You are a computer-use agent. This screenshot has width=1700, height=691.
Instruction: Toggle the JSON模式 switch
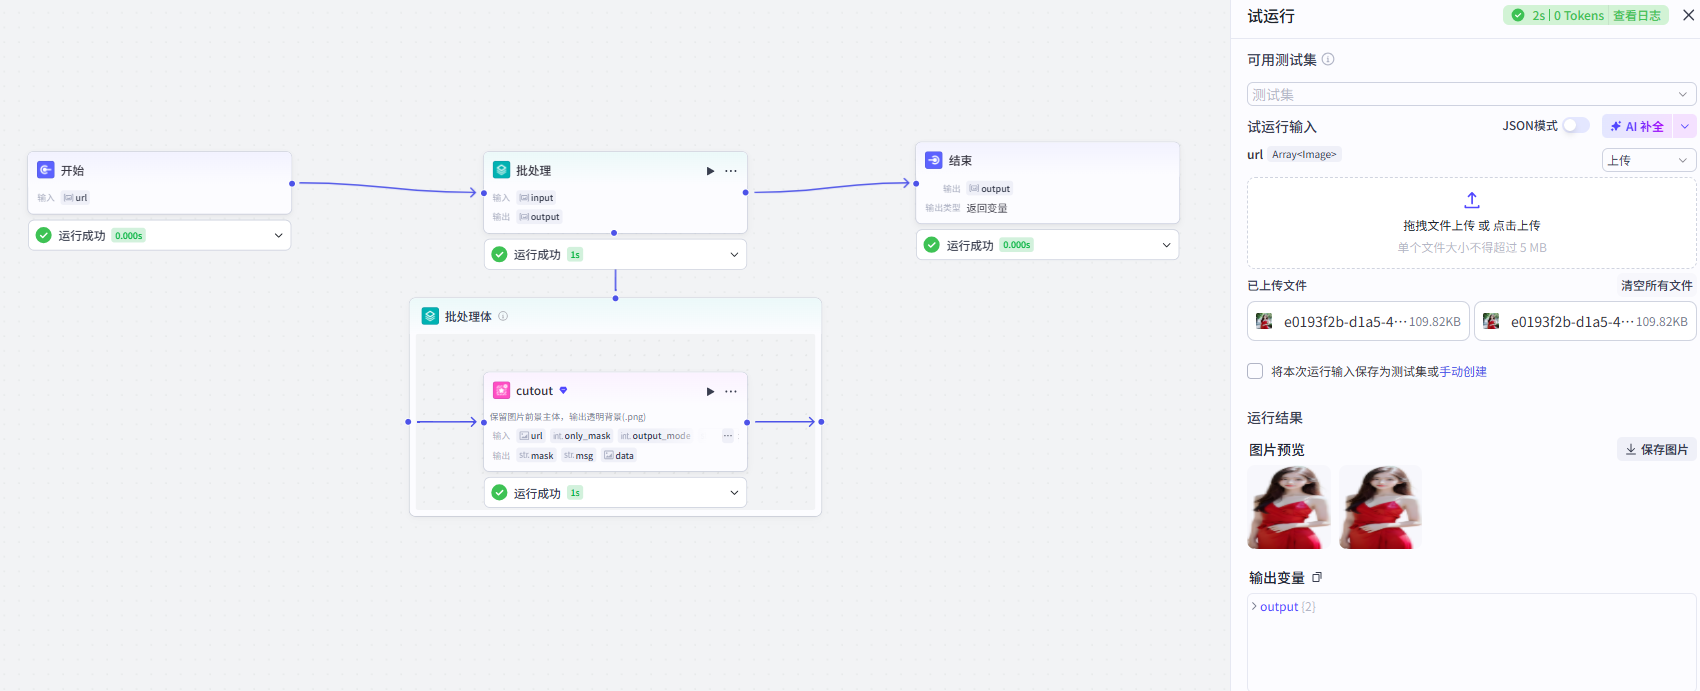tap(1576, 125)
